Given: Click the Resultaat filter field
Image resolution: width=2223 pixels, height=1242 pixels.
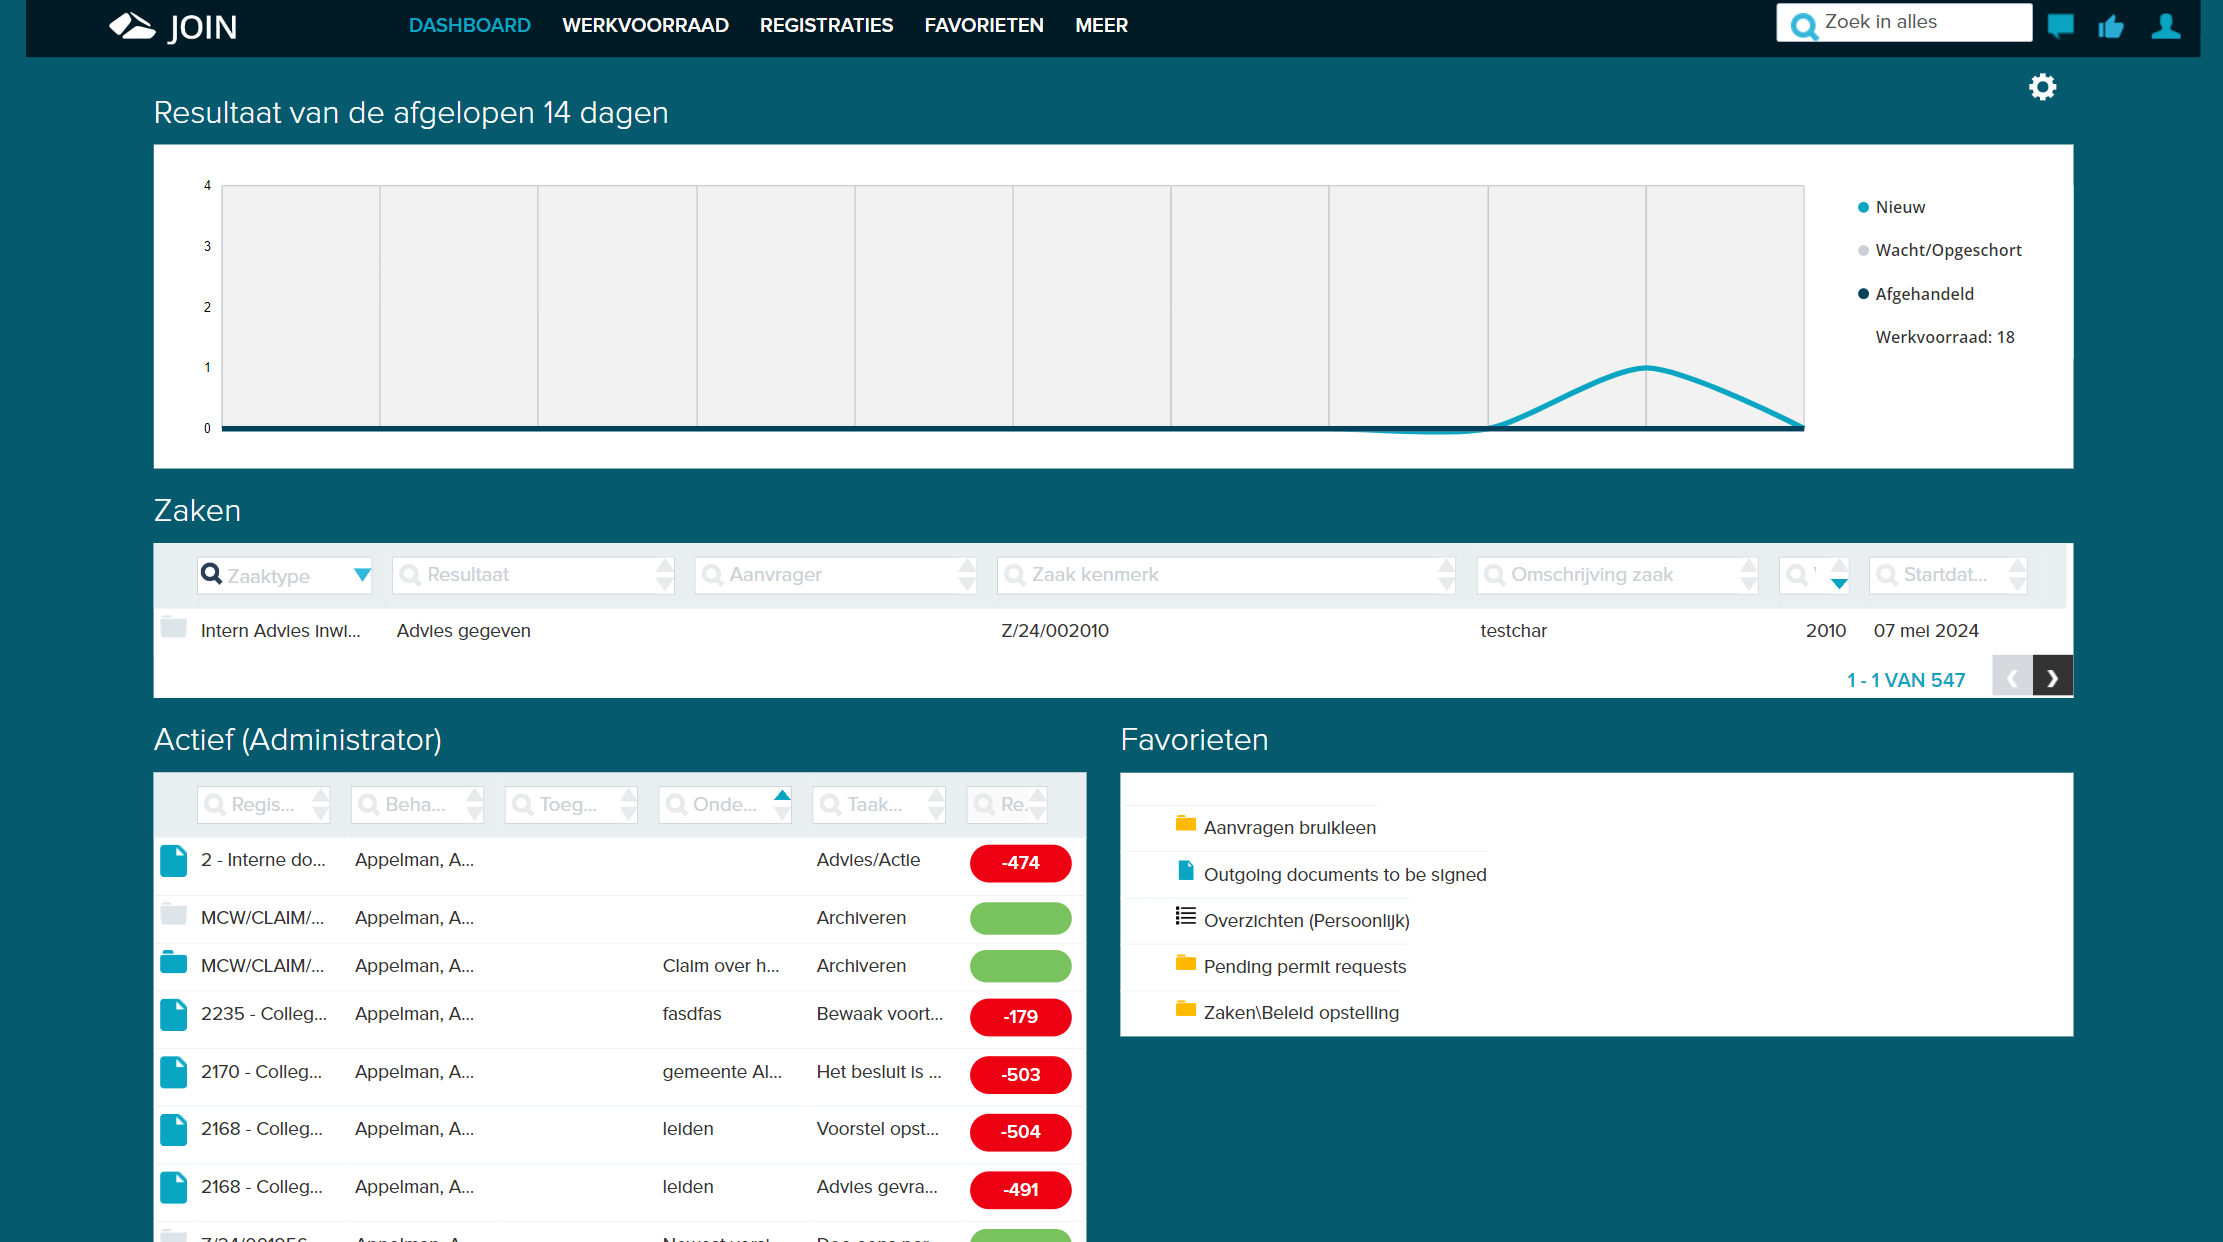Looking at the screenshot, I should [x=534, y=575].
